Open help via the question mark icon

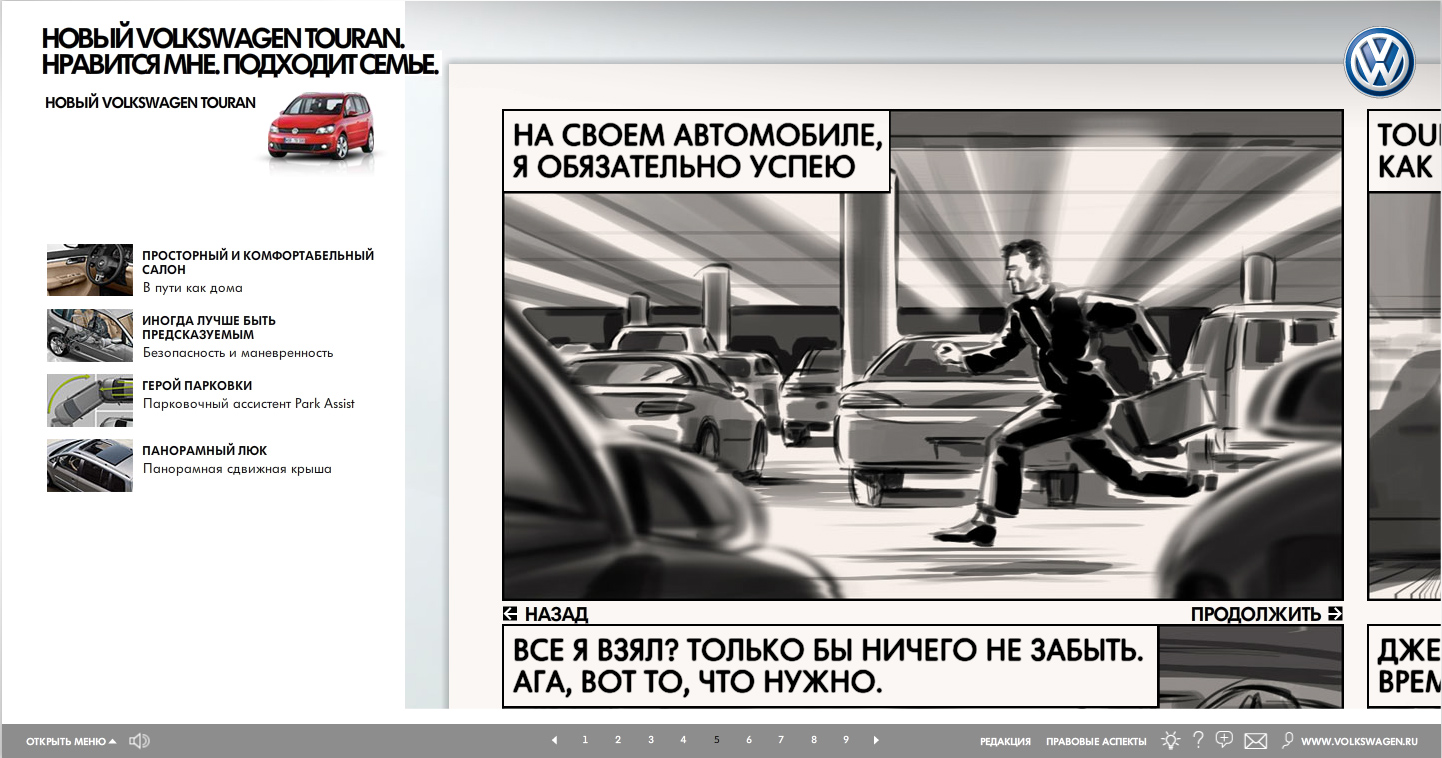coord(1198,741)
